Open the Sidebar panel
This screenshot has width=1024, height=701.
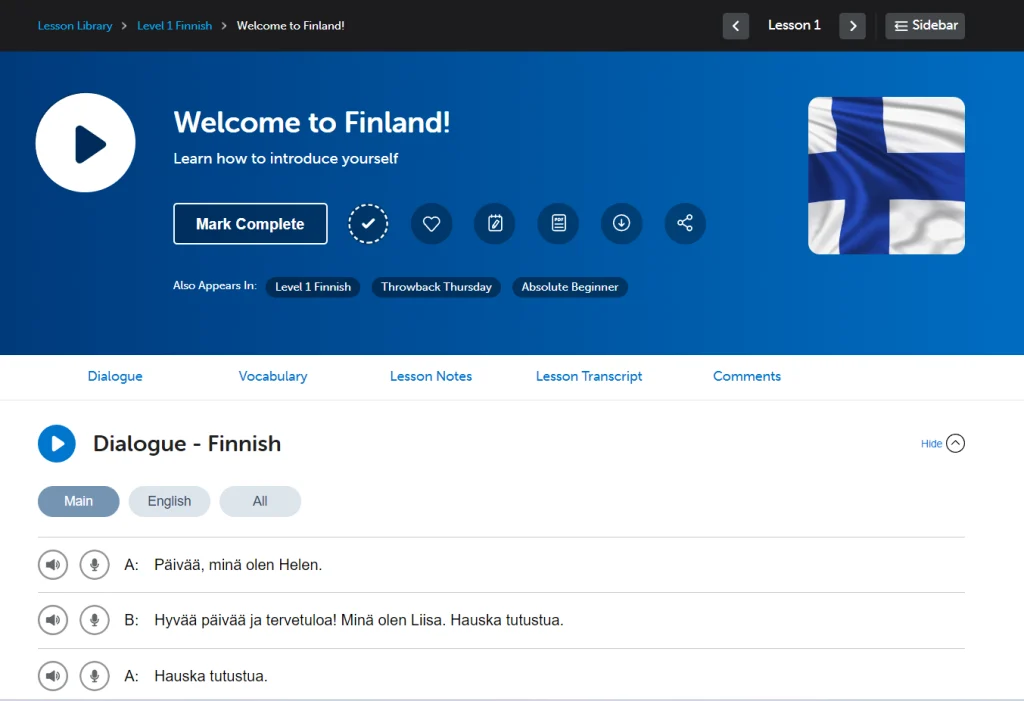coord(924,25)
